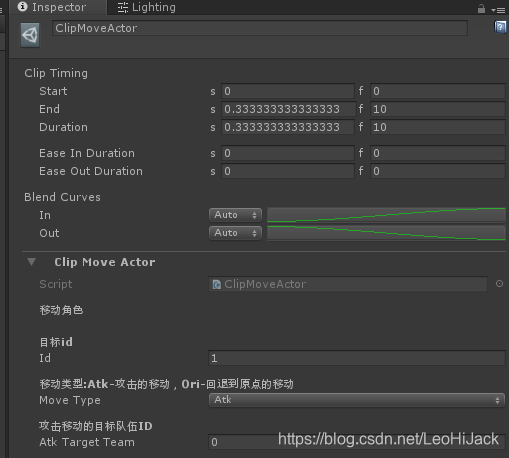
Task: Edit the Ease Out Duration seconds field
Action: pos(288,171)
